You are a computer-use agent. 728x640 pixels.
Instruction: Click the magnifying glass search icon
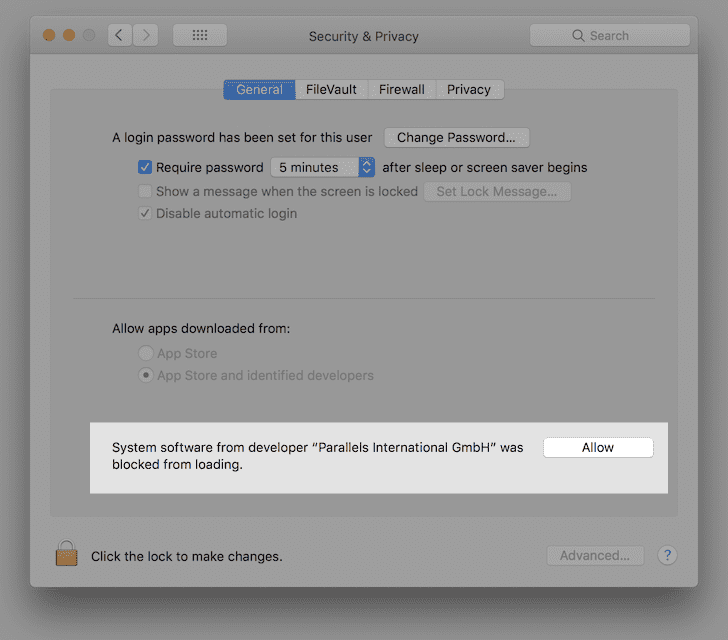click(x=578, y=36)
